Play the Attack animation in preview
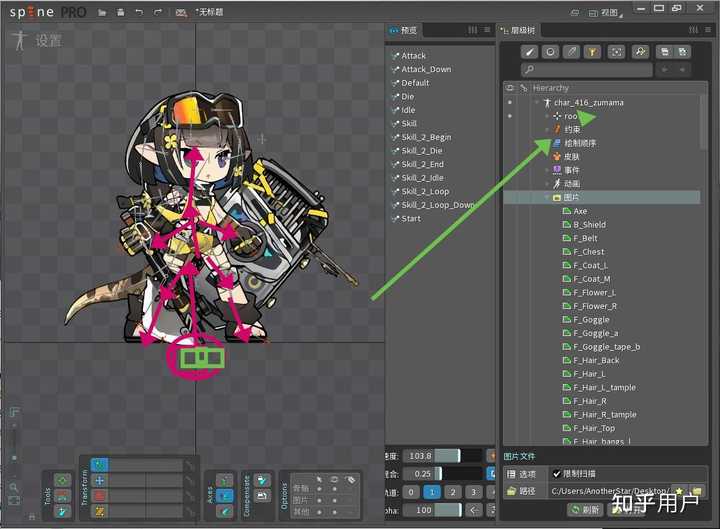 point(413,56)
